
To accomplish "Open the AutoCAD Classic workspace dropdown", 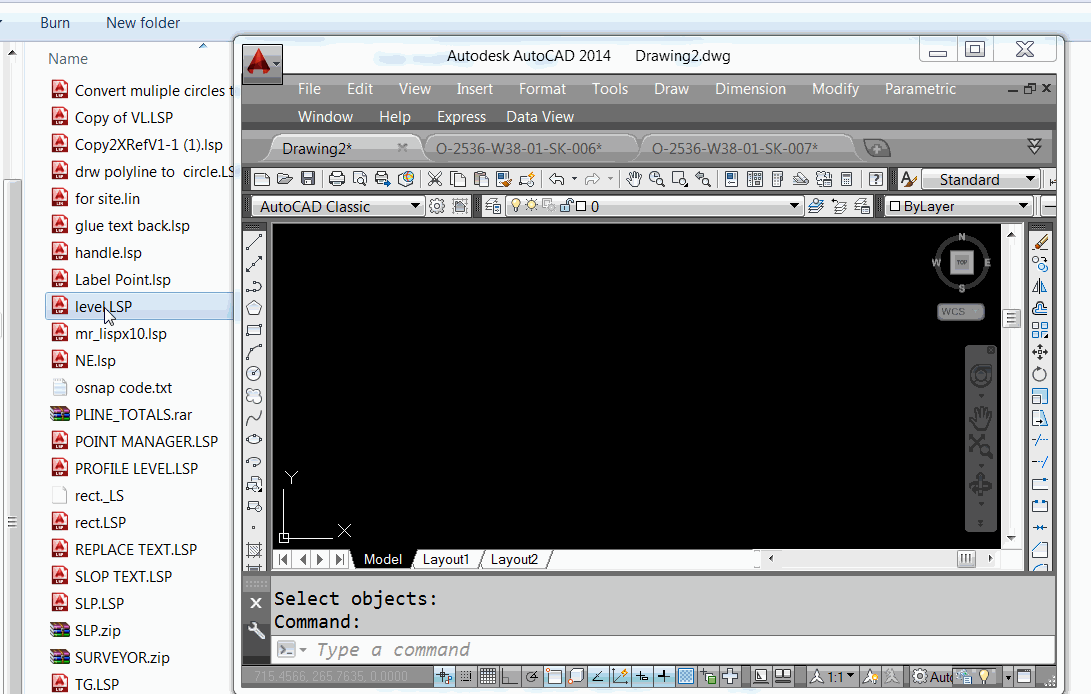I will coord(415,206).
